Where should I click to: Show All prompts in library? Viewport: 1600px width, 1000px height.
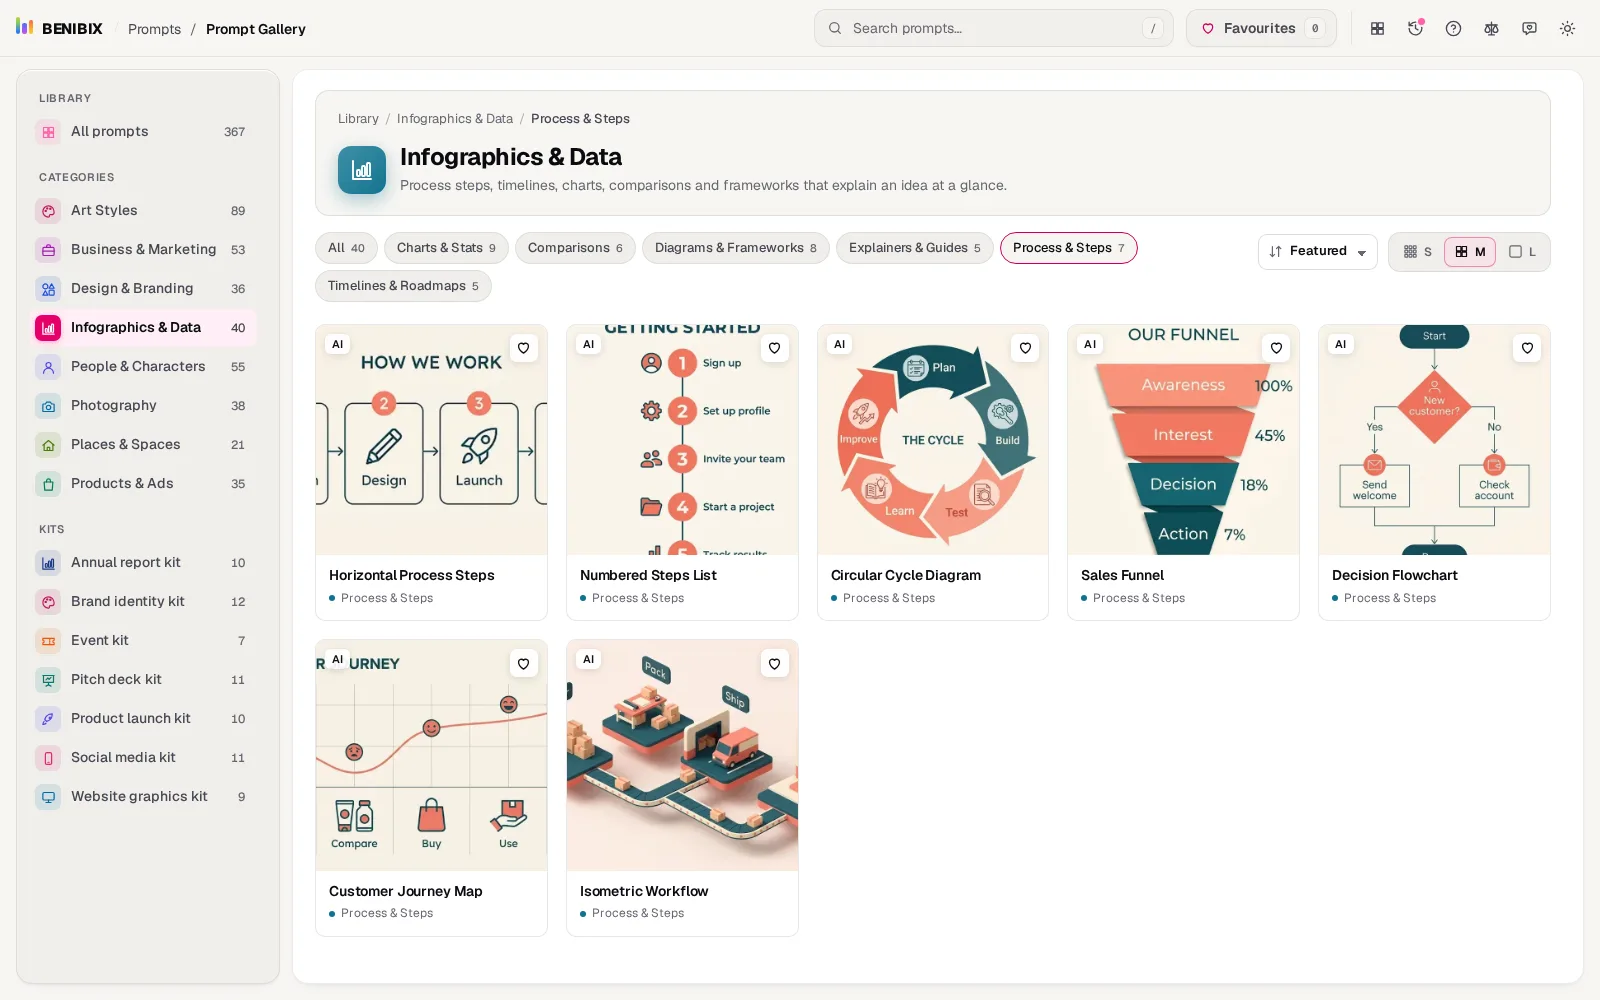(x=144, y=132)
